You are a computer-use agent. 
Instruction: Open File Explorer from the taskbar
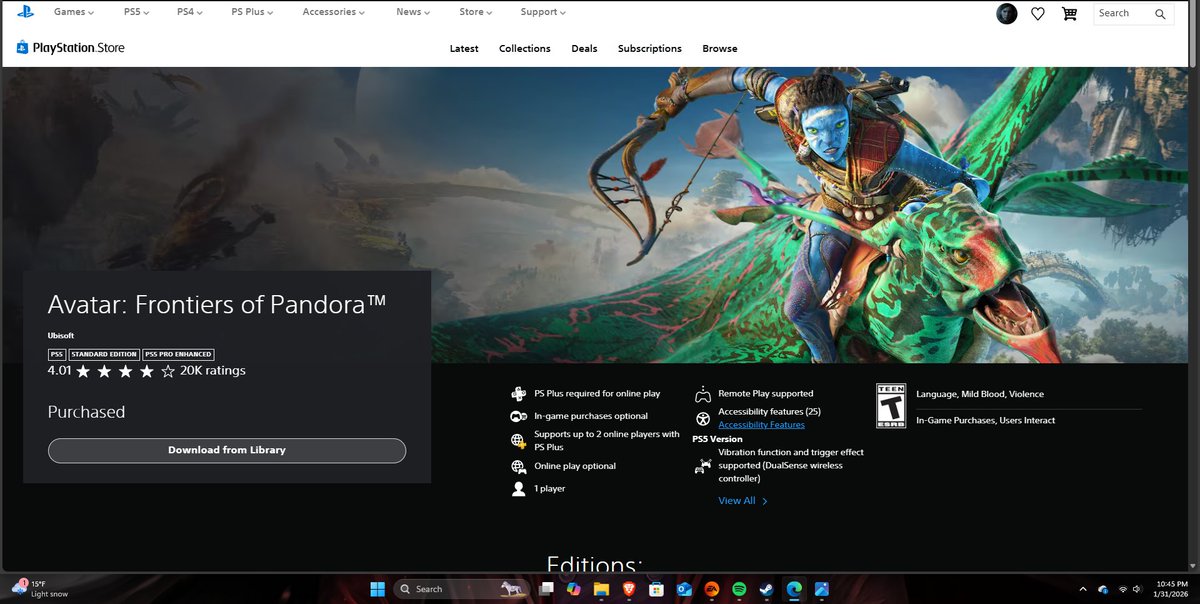coord(601,588)
